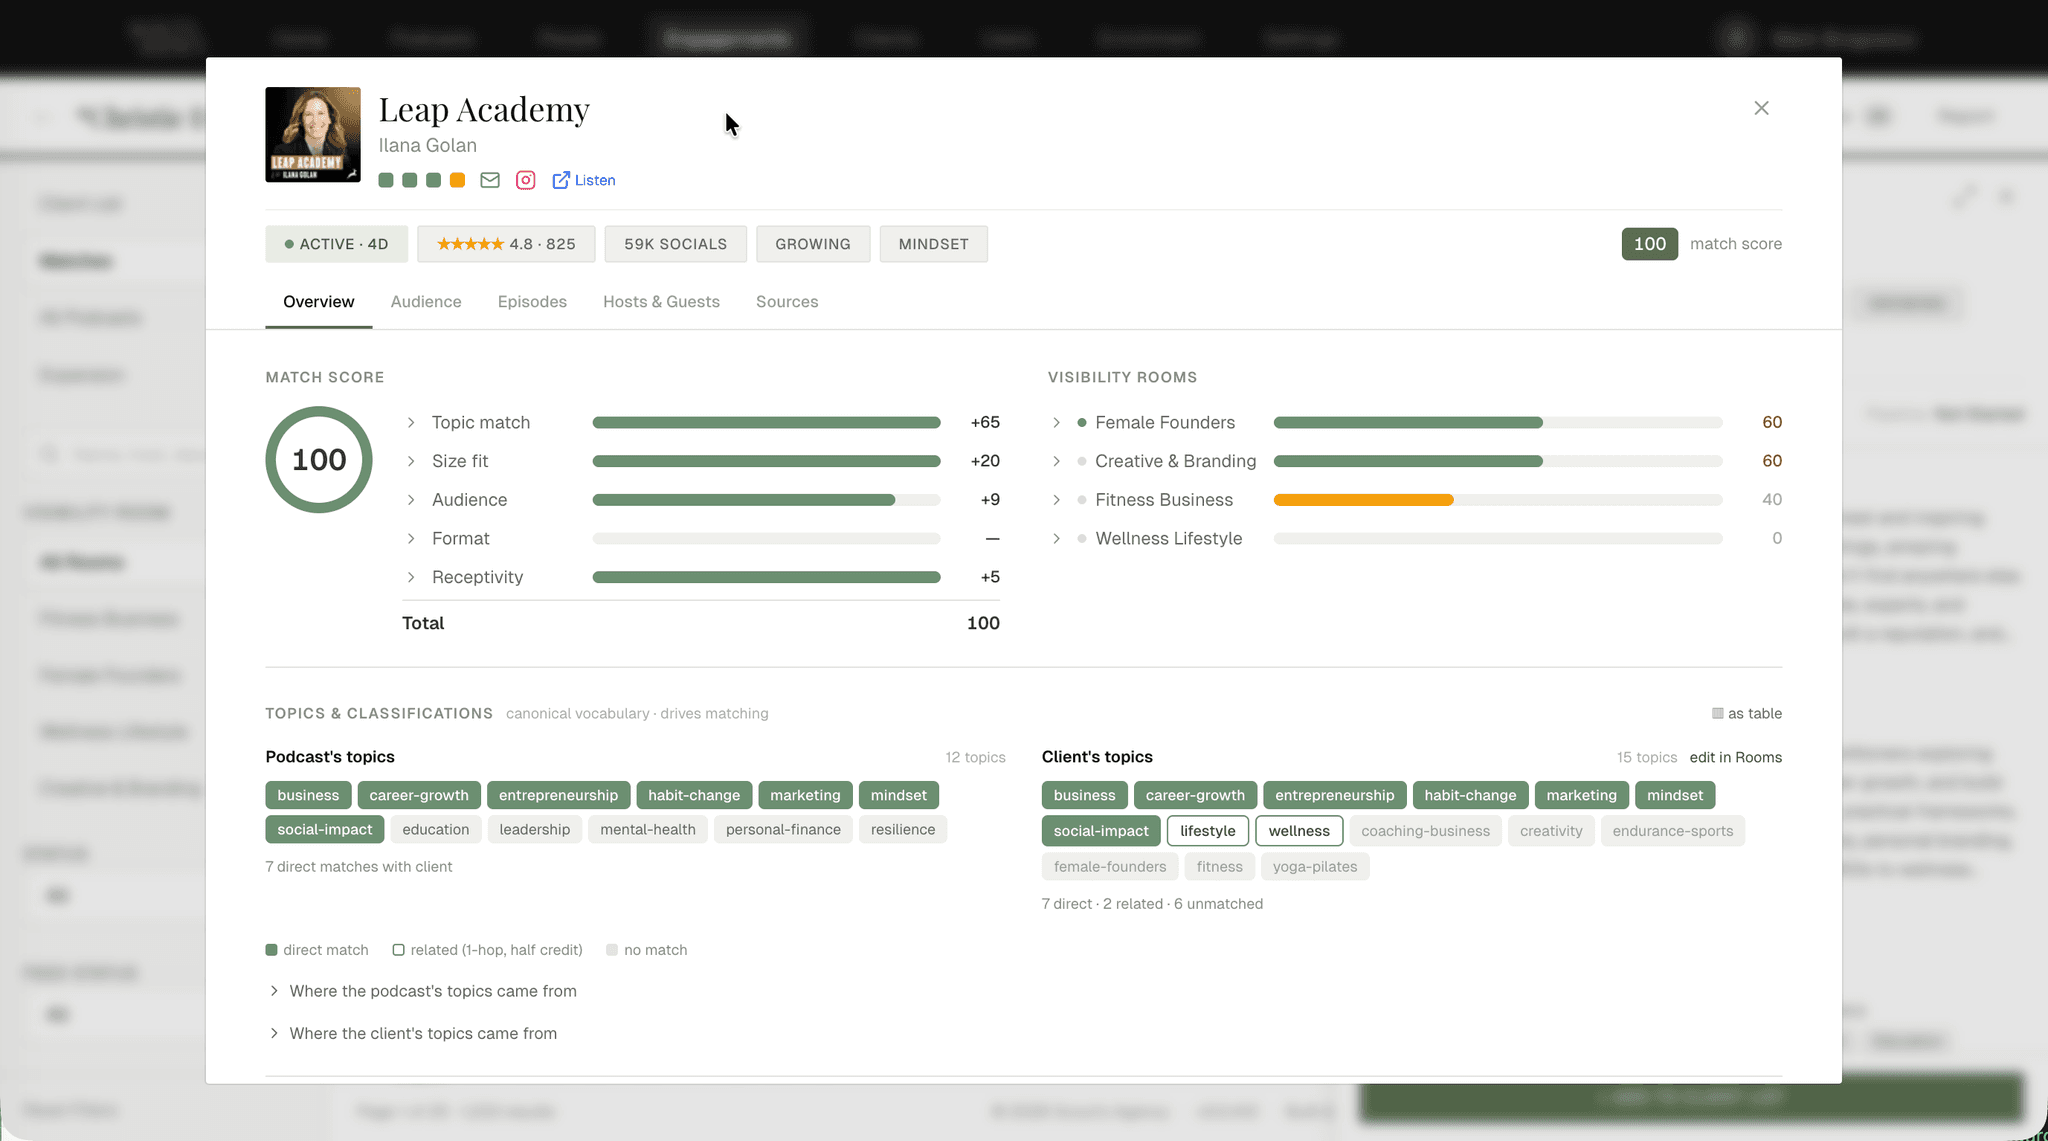Select the "business" tag in Podcast's topics
The image size is (2048, 1141).
[308, 795]
